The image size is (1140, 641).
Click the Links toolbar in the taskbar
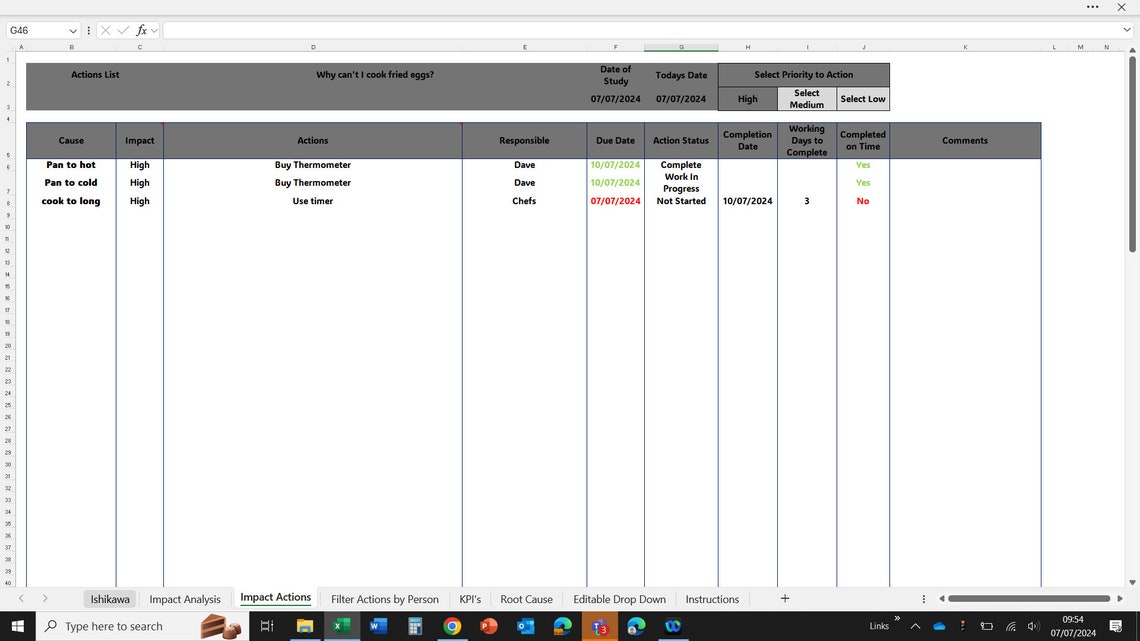coord(879,626)
